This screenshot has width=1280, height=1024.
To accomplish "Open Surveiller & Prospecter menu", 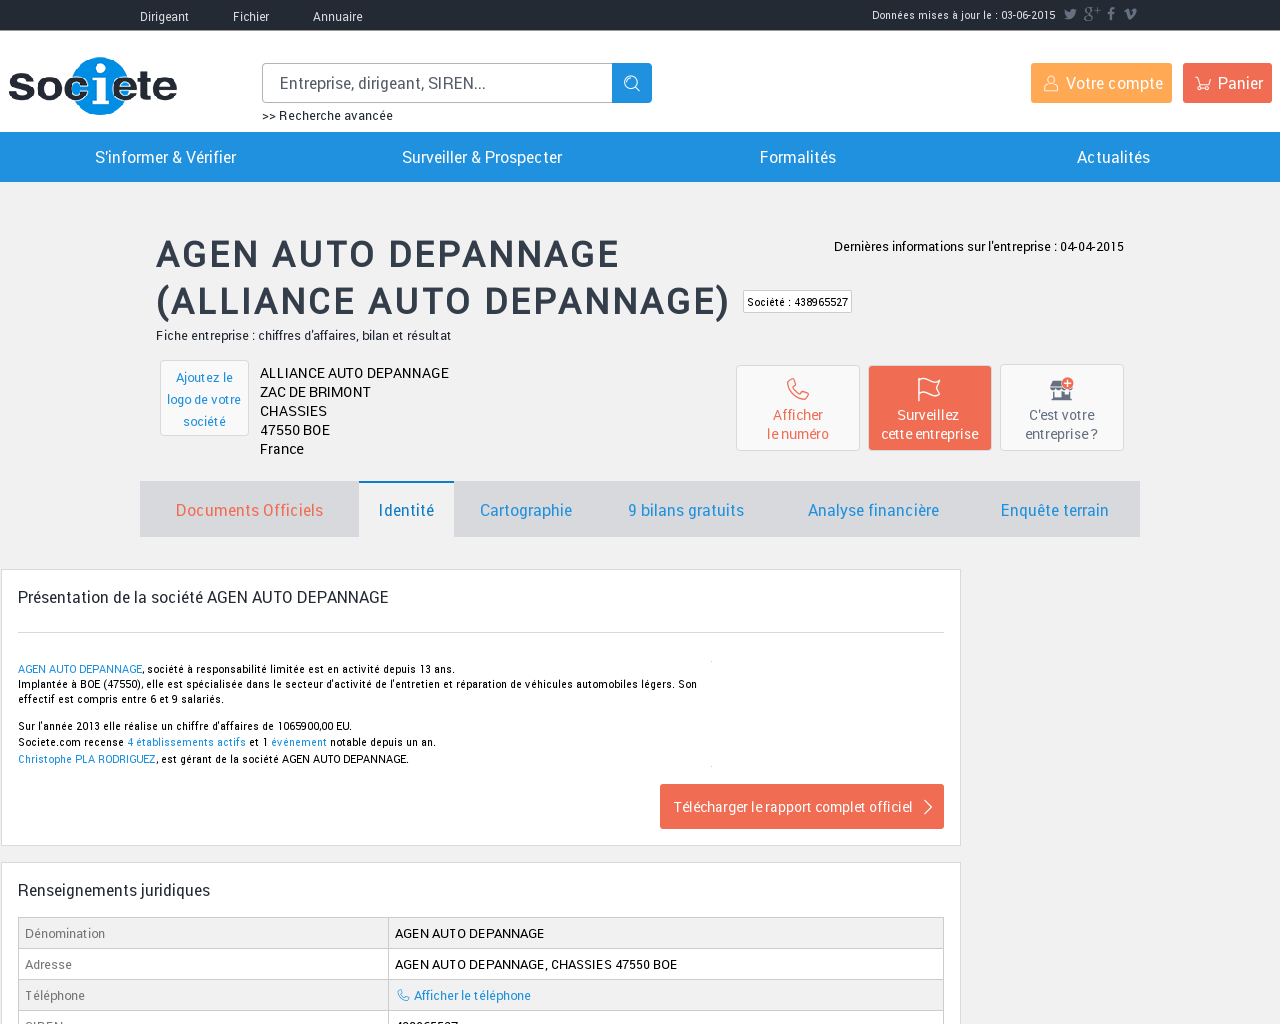I will click(482, 157).
